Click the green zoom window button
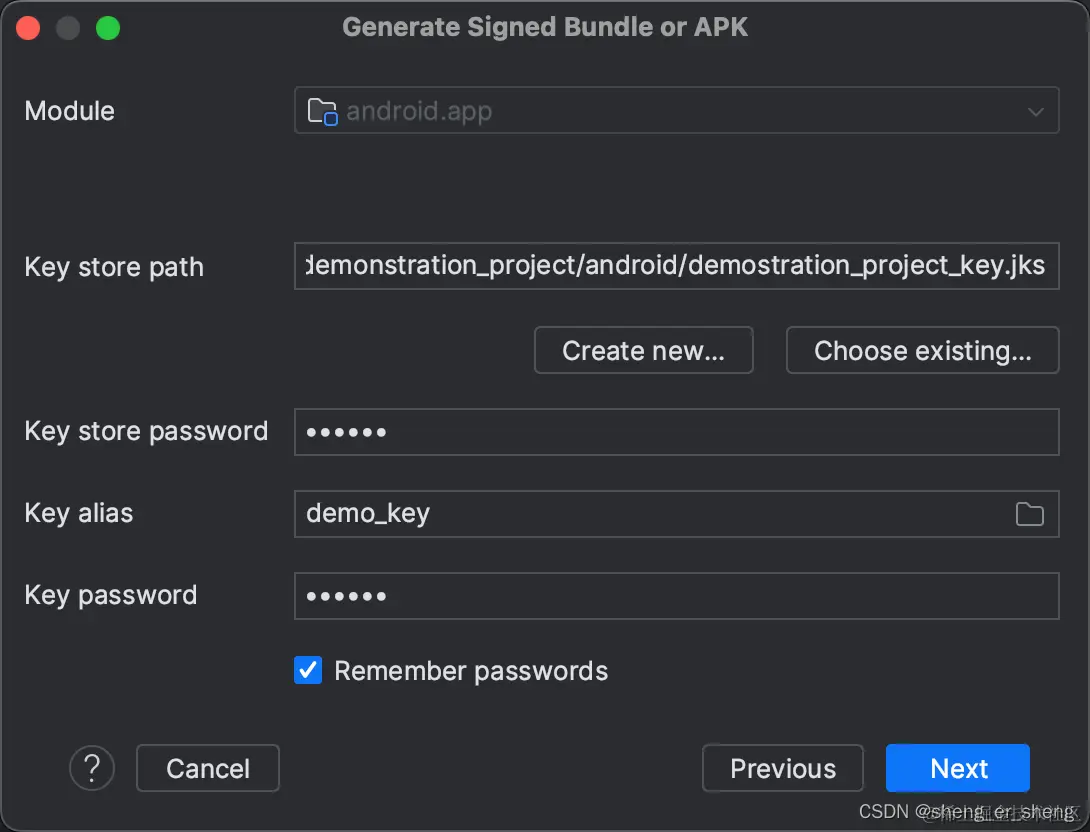 click(108, 28)
